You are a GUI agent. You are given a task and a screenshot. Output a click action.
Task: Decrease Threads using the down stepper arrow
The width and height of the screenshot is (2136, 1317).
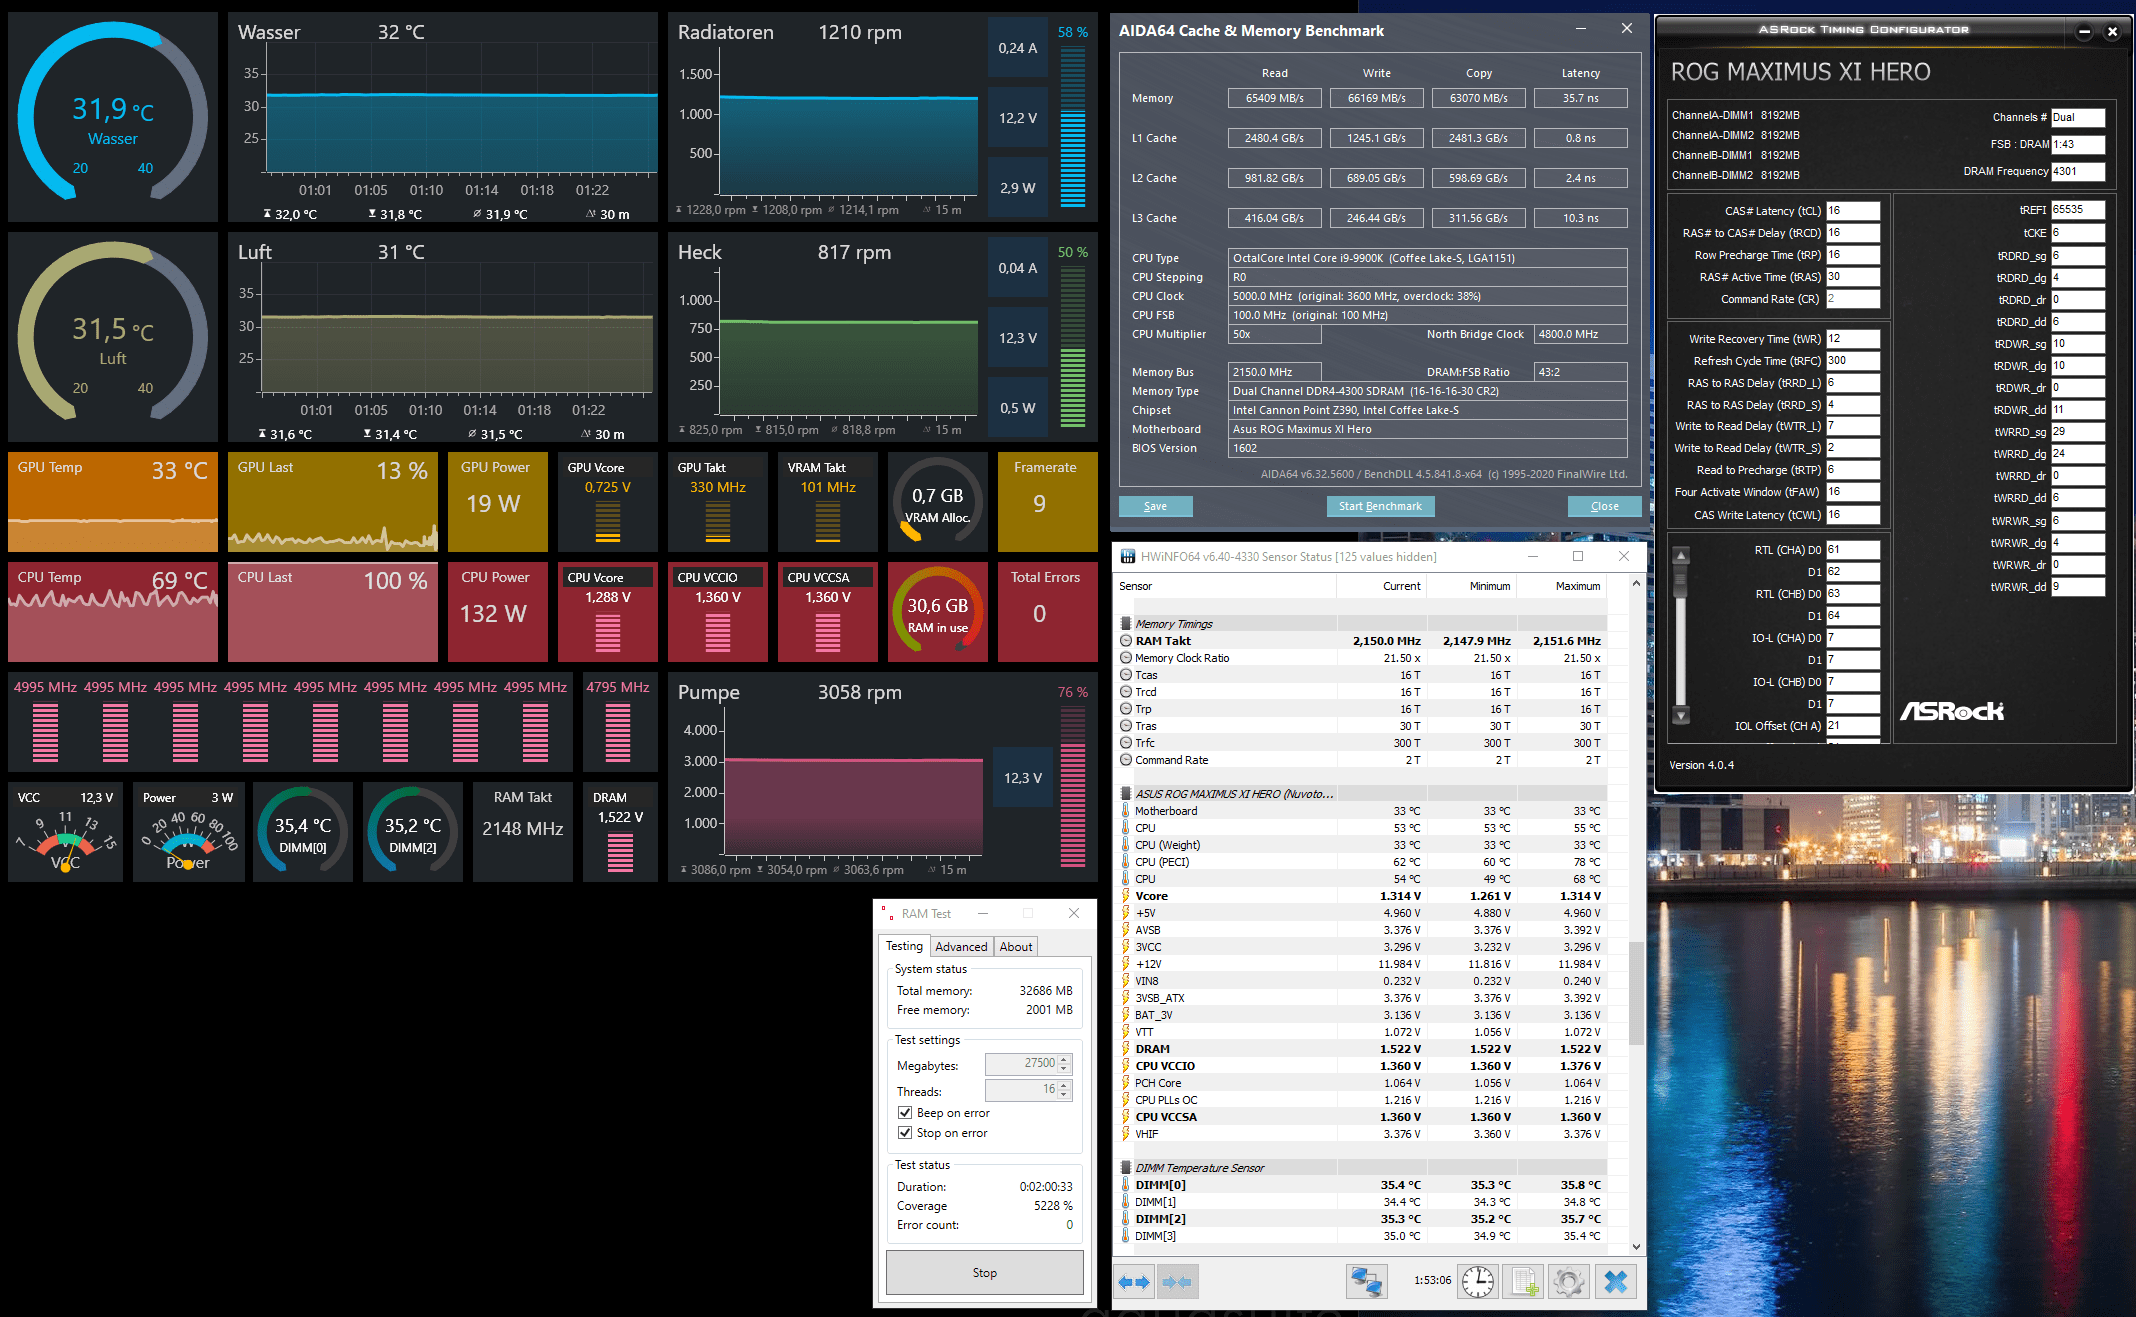coord(1064,1095)
